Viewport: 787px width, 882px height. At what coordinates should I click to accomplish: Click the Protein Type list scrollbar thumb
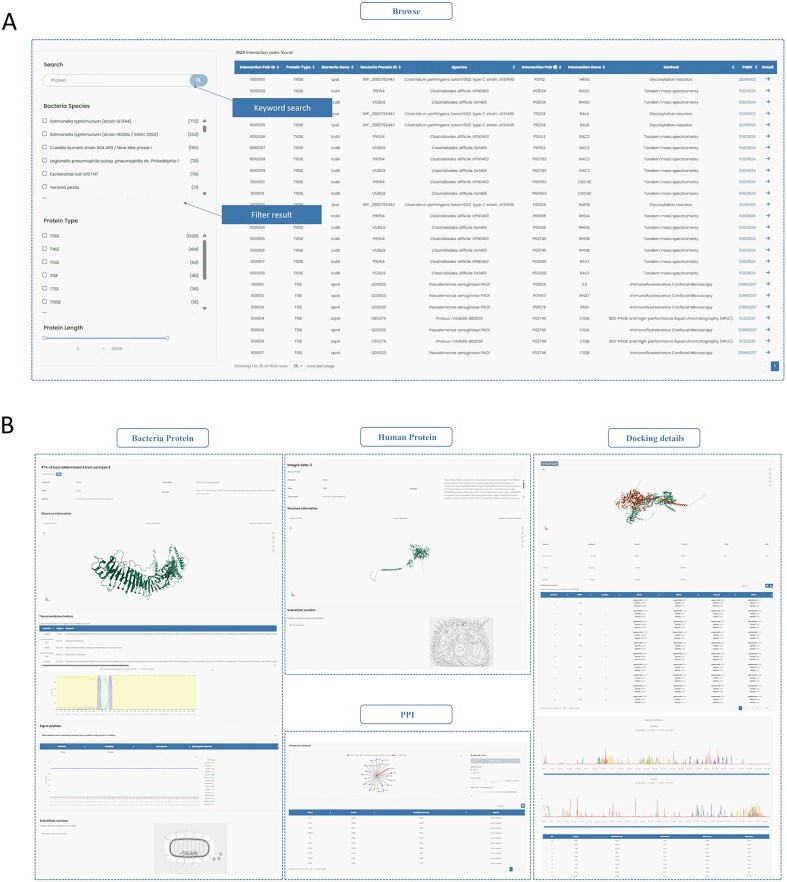pyautogui.click(x=204, y=259)
